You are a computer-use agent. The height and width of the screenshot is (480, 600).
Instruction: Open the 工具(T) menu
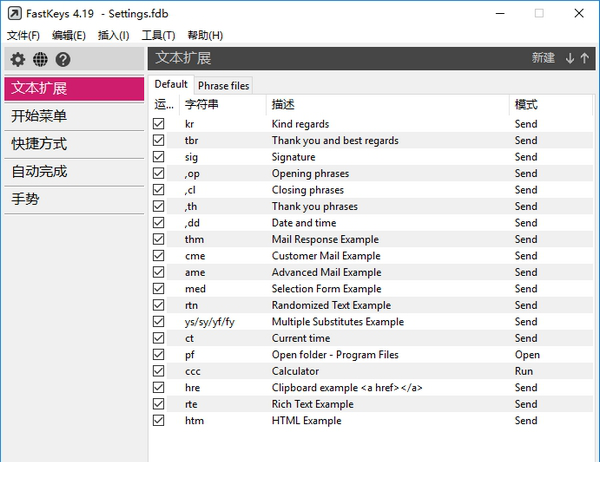[x=158, y=35]
